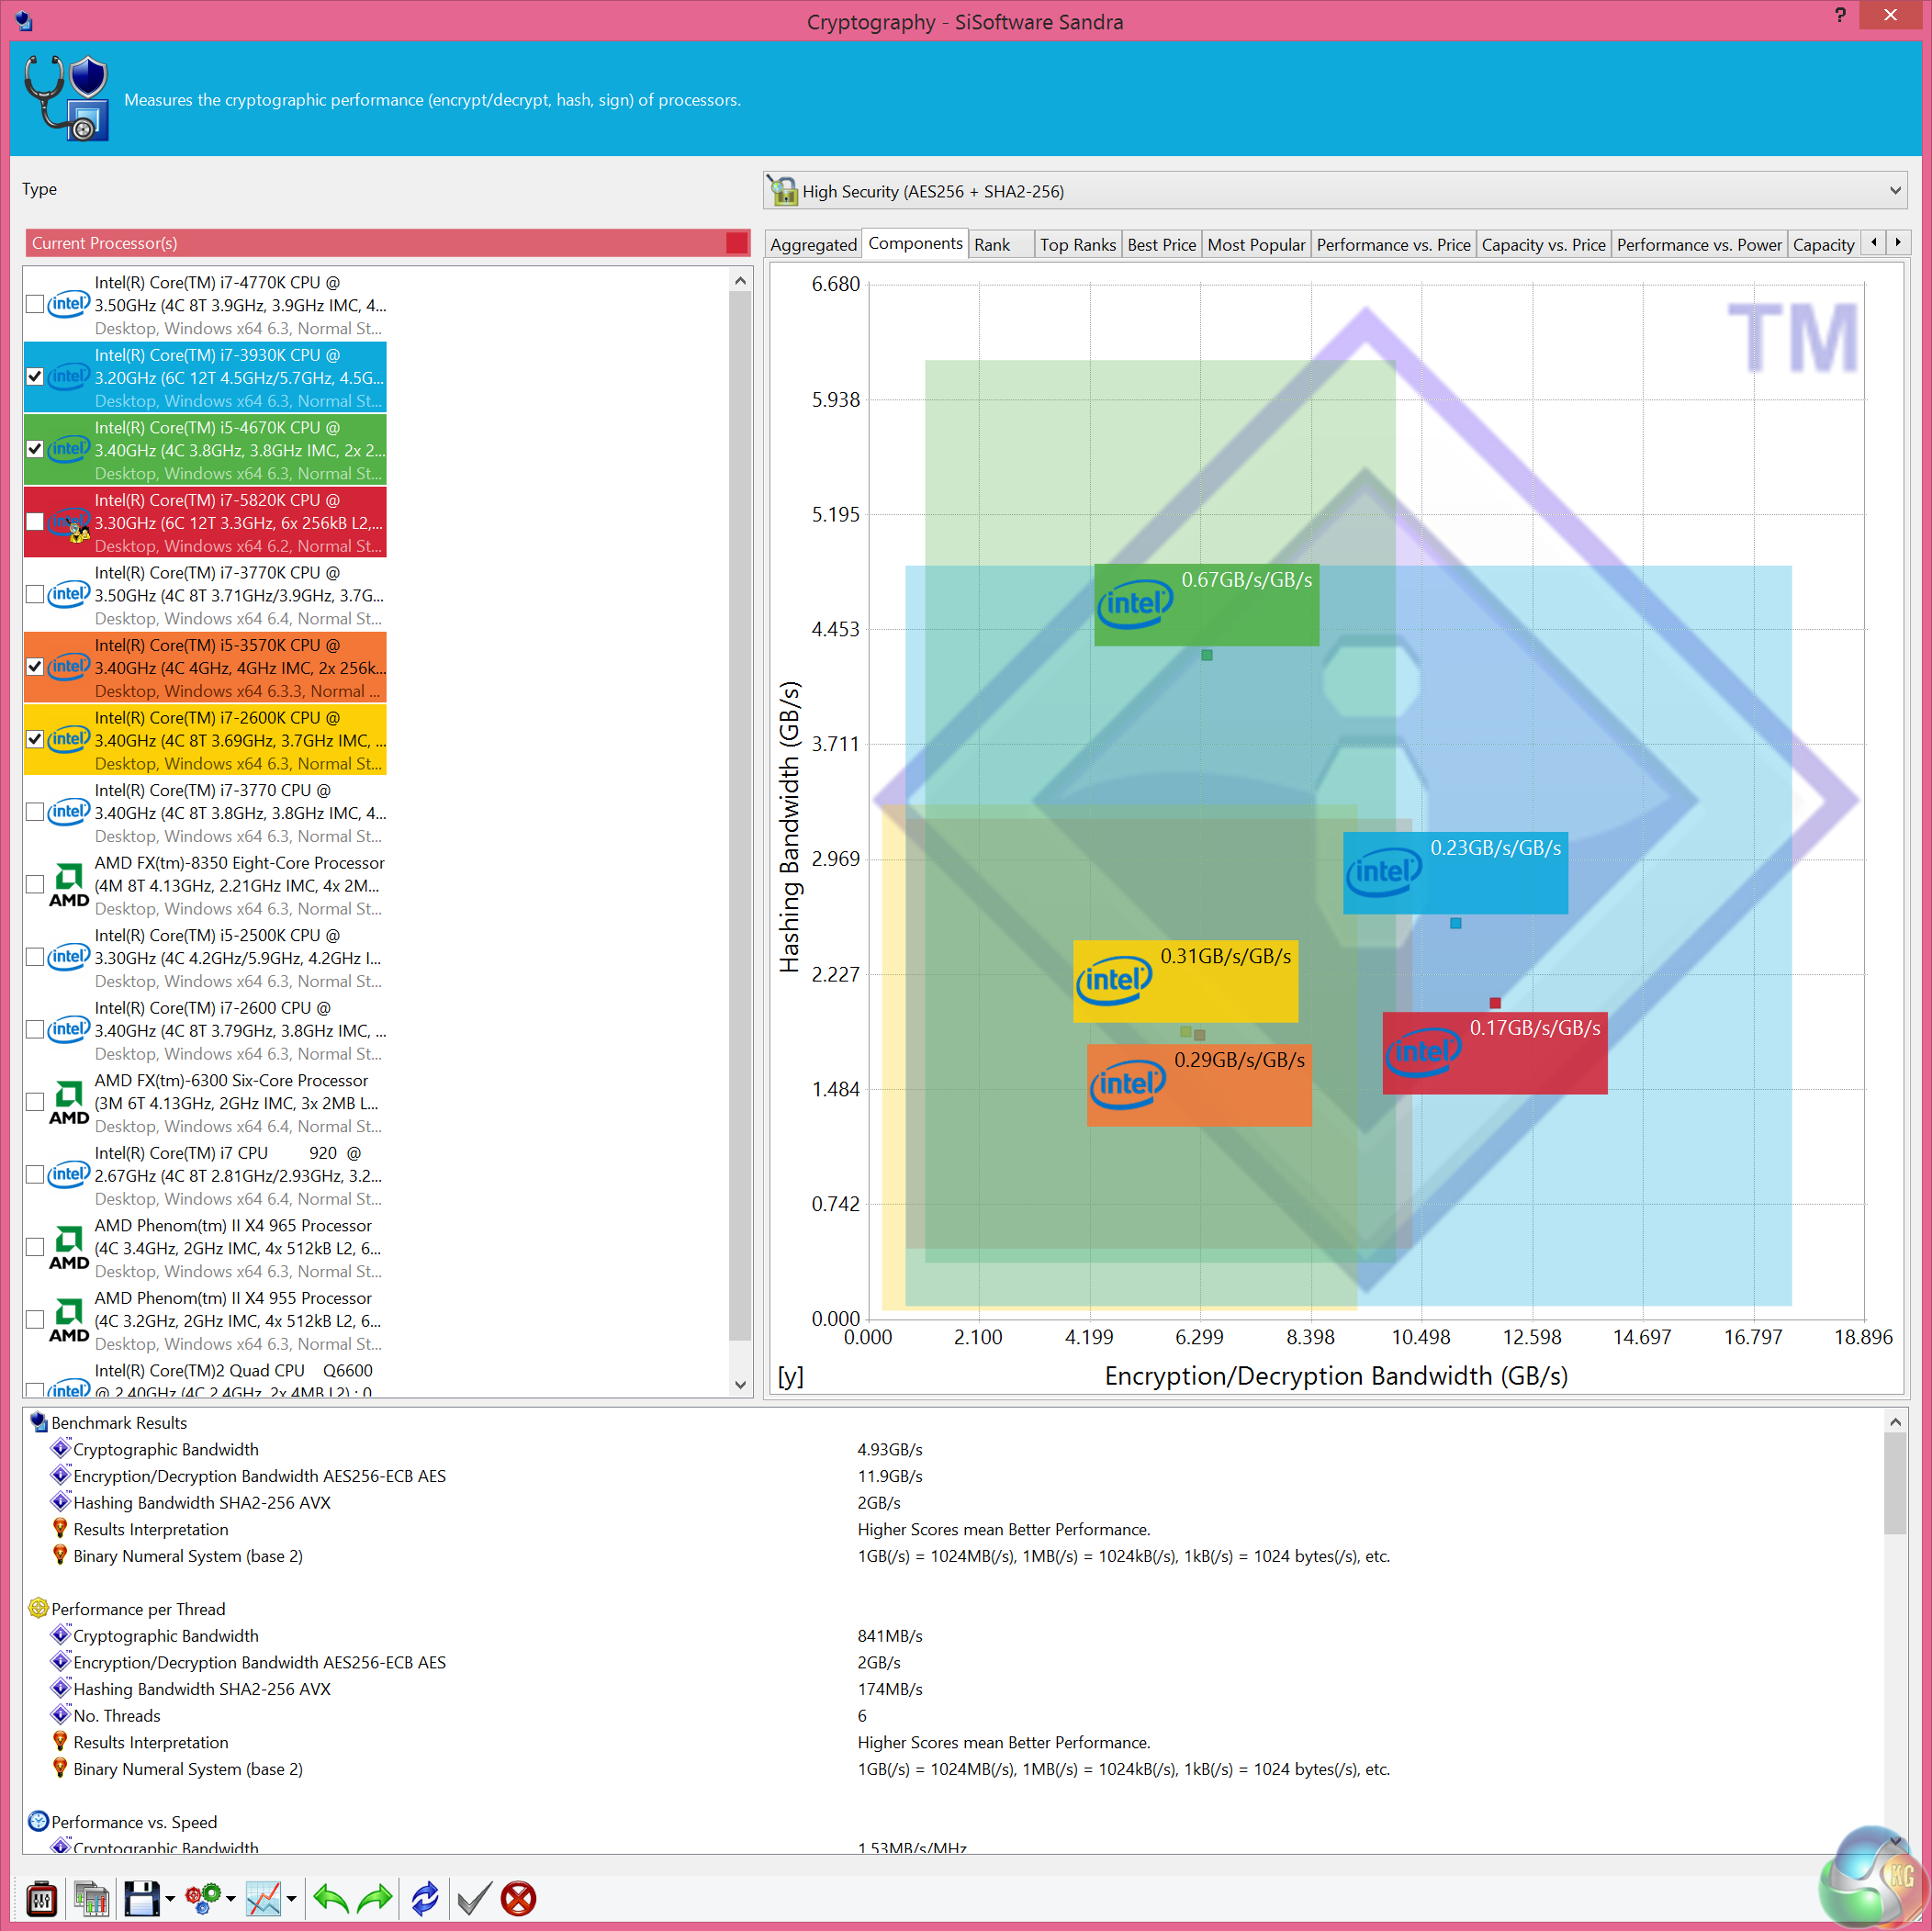Enable the AMD FX-8350 processor checkbox

click(35, 884)
